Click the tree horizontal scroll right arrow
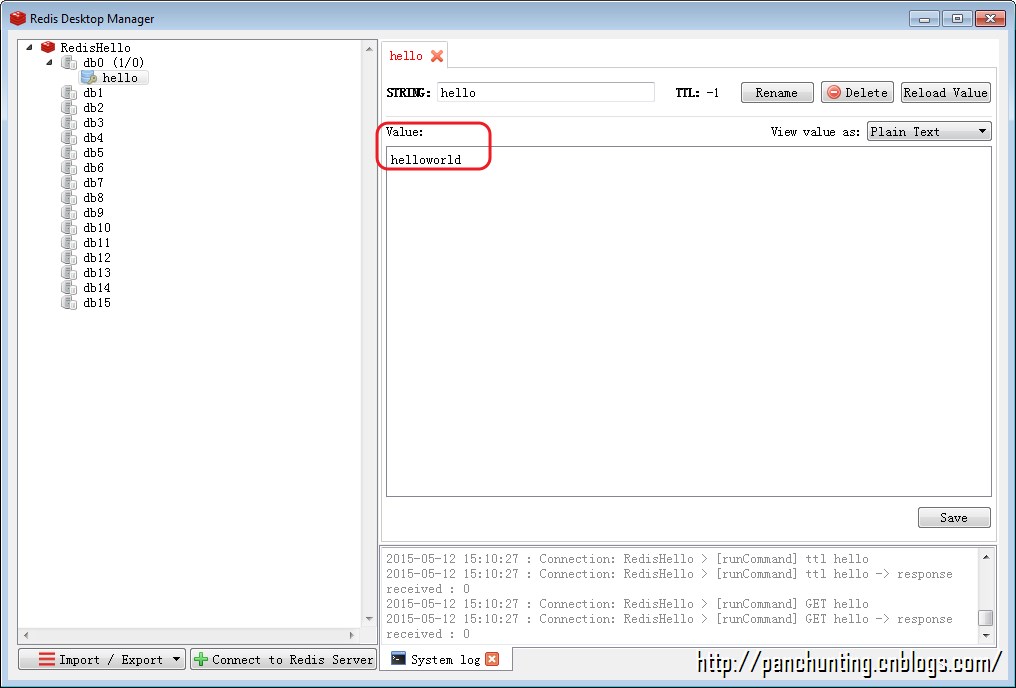The image size is (1016, 688). (x=351, y=636)
